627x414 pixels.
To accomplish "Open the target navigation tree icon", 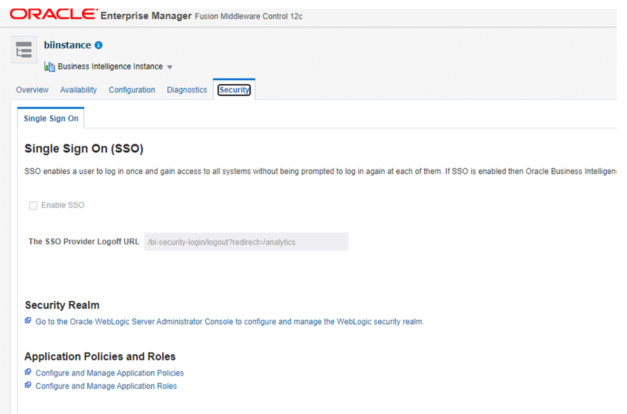I will [24, 50].
